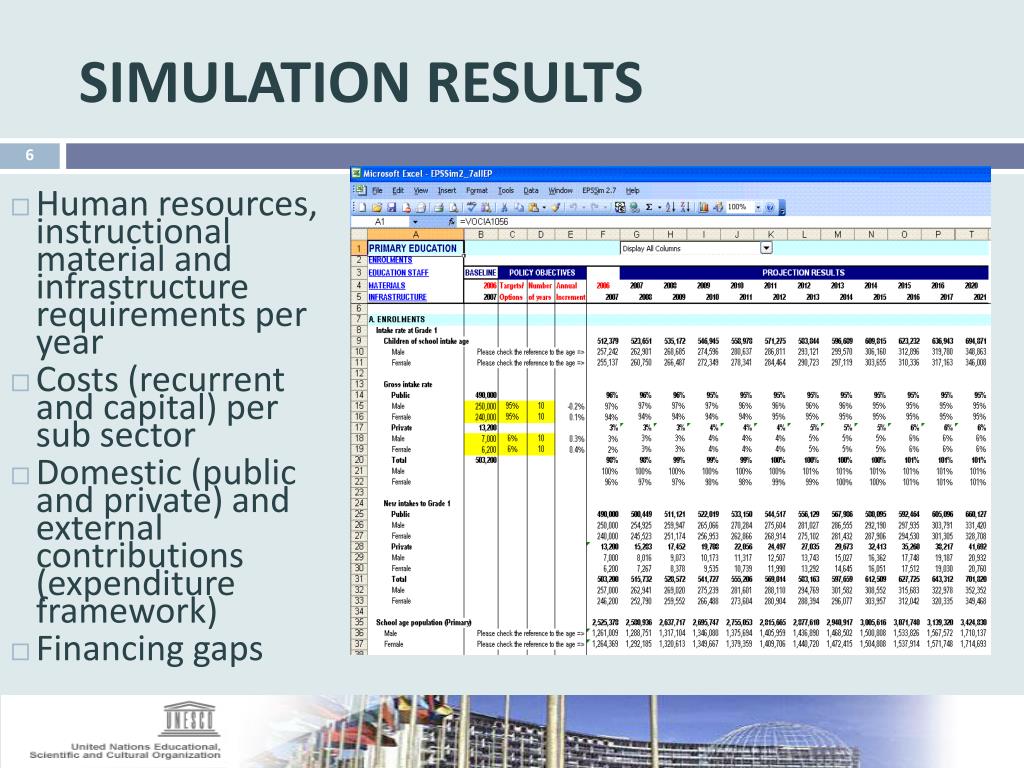1024x768 pixels.
Task: Open the Paste options dropdown arrow
Action: pyautogui.click(x=543, y=208)
